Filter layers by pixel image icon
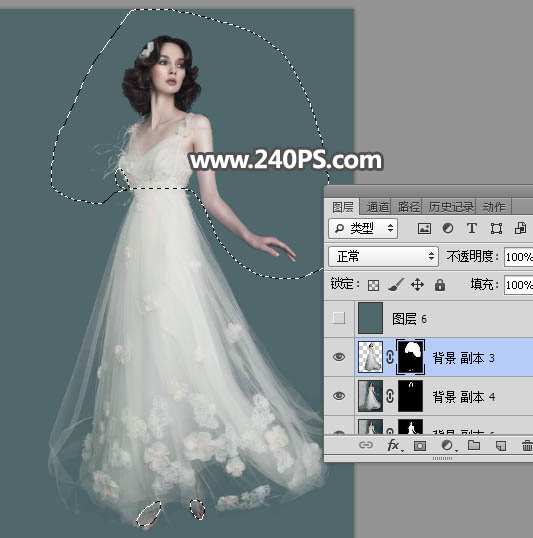533x538 pixels. (424, 229)
